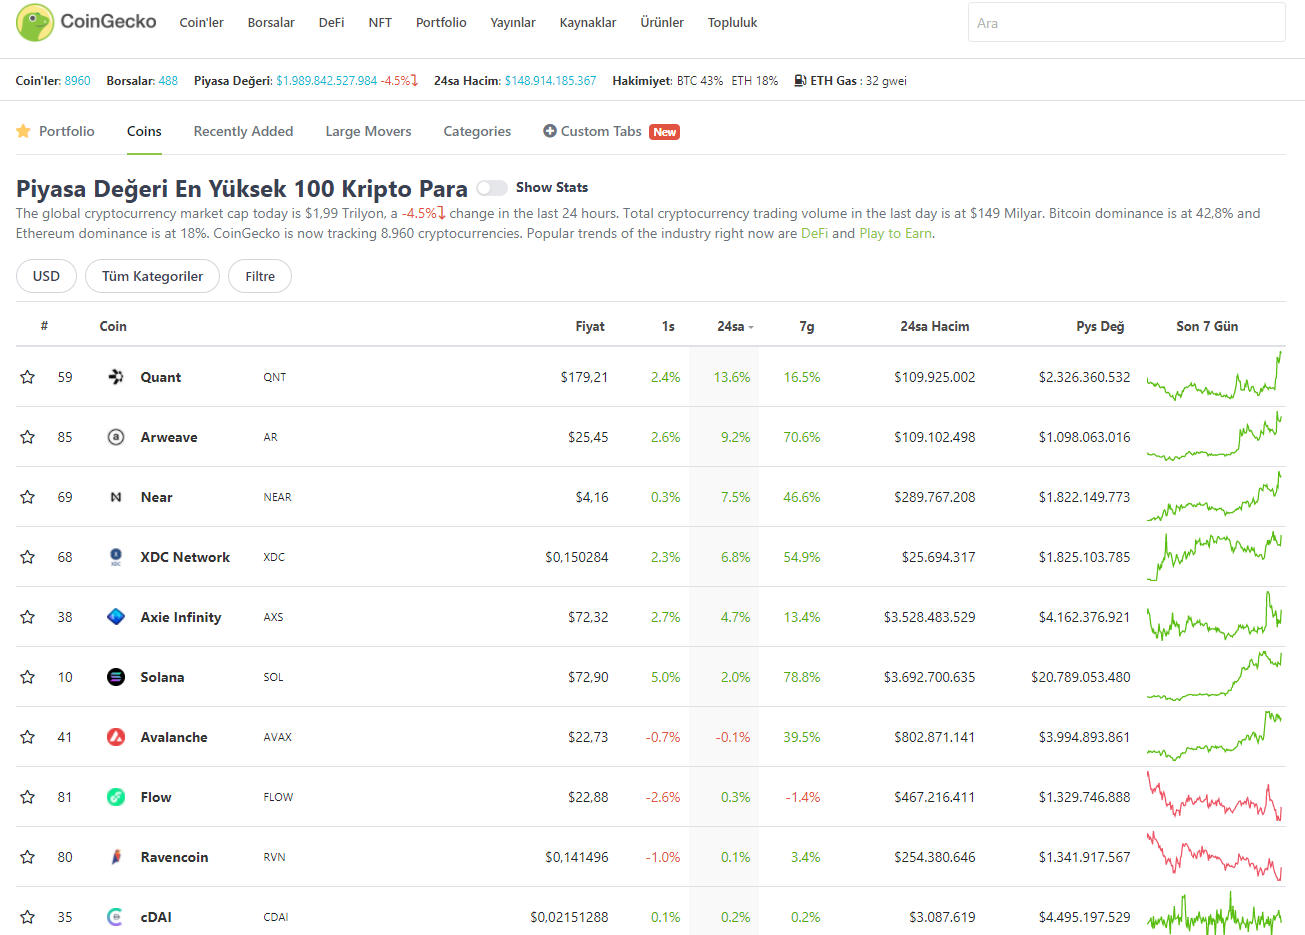
Task: Open the Tüm Kategoriler dropdown
Action: tap(152, 276)
